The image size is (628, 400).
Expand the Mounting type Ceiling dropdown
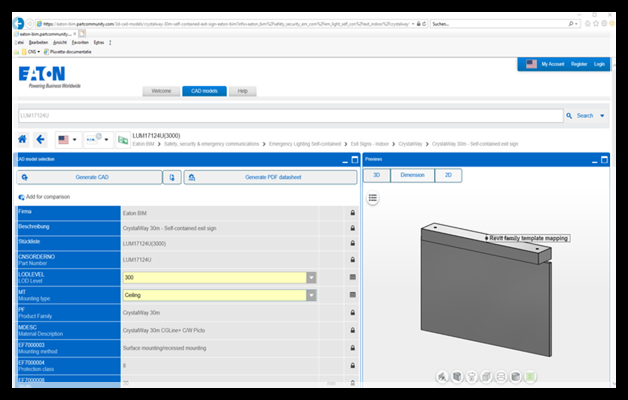pyautogui.click(x=311, y=295)
